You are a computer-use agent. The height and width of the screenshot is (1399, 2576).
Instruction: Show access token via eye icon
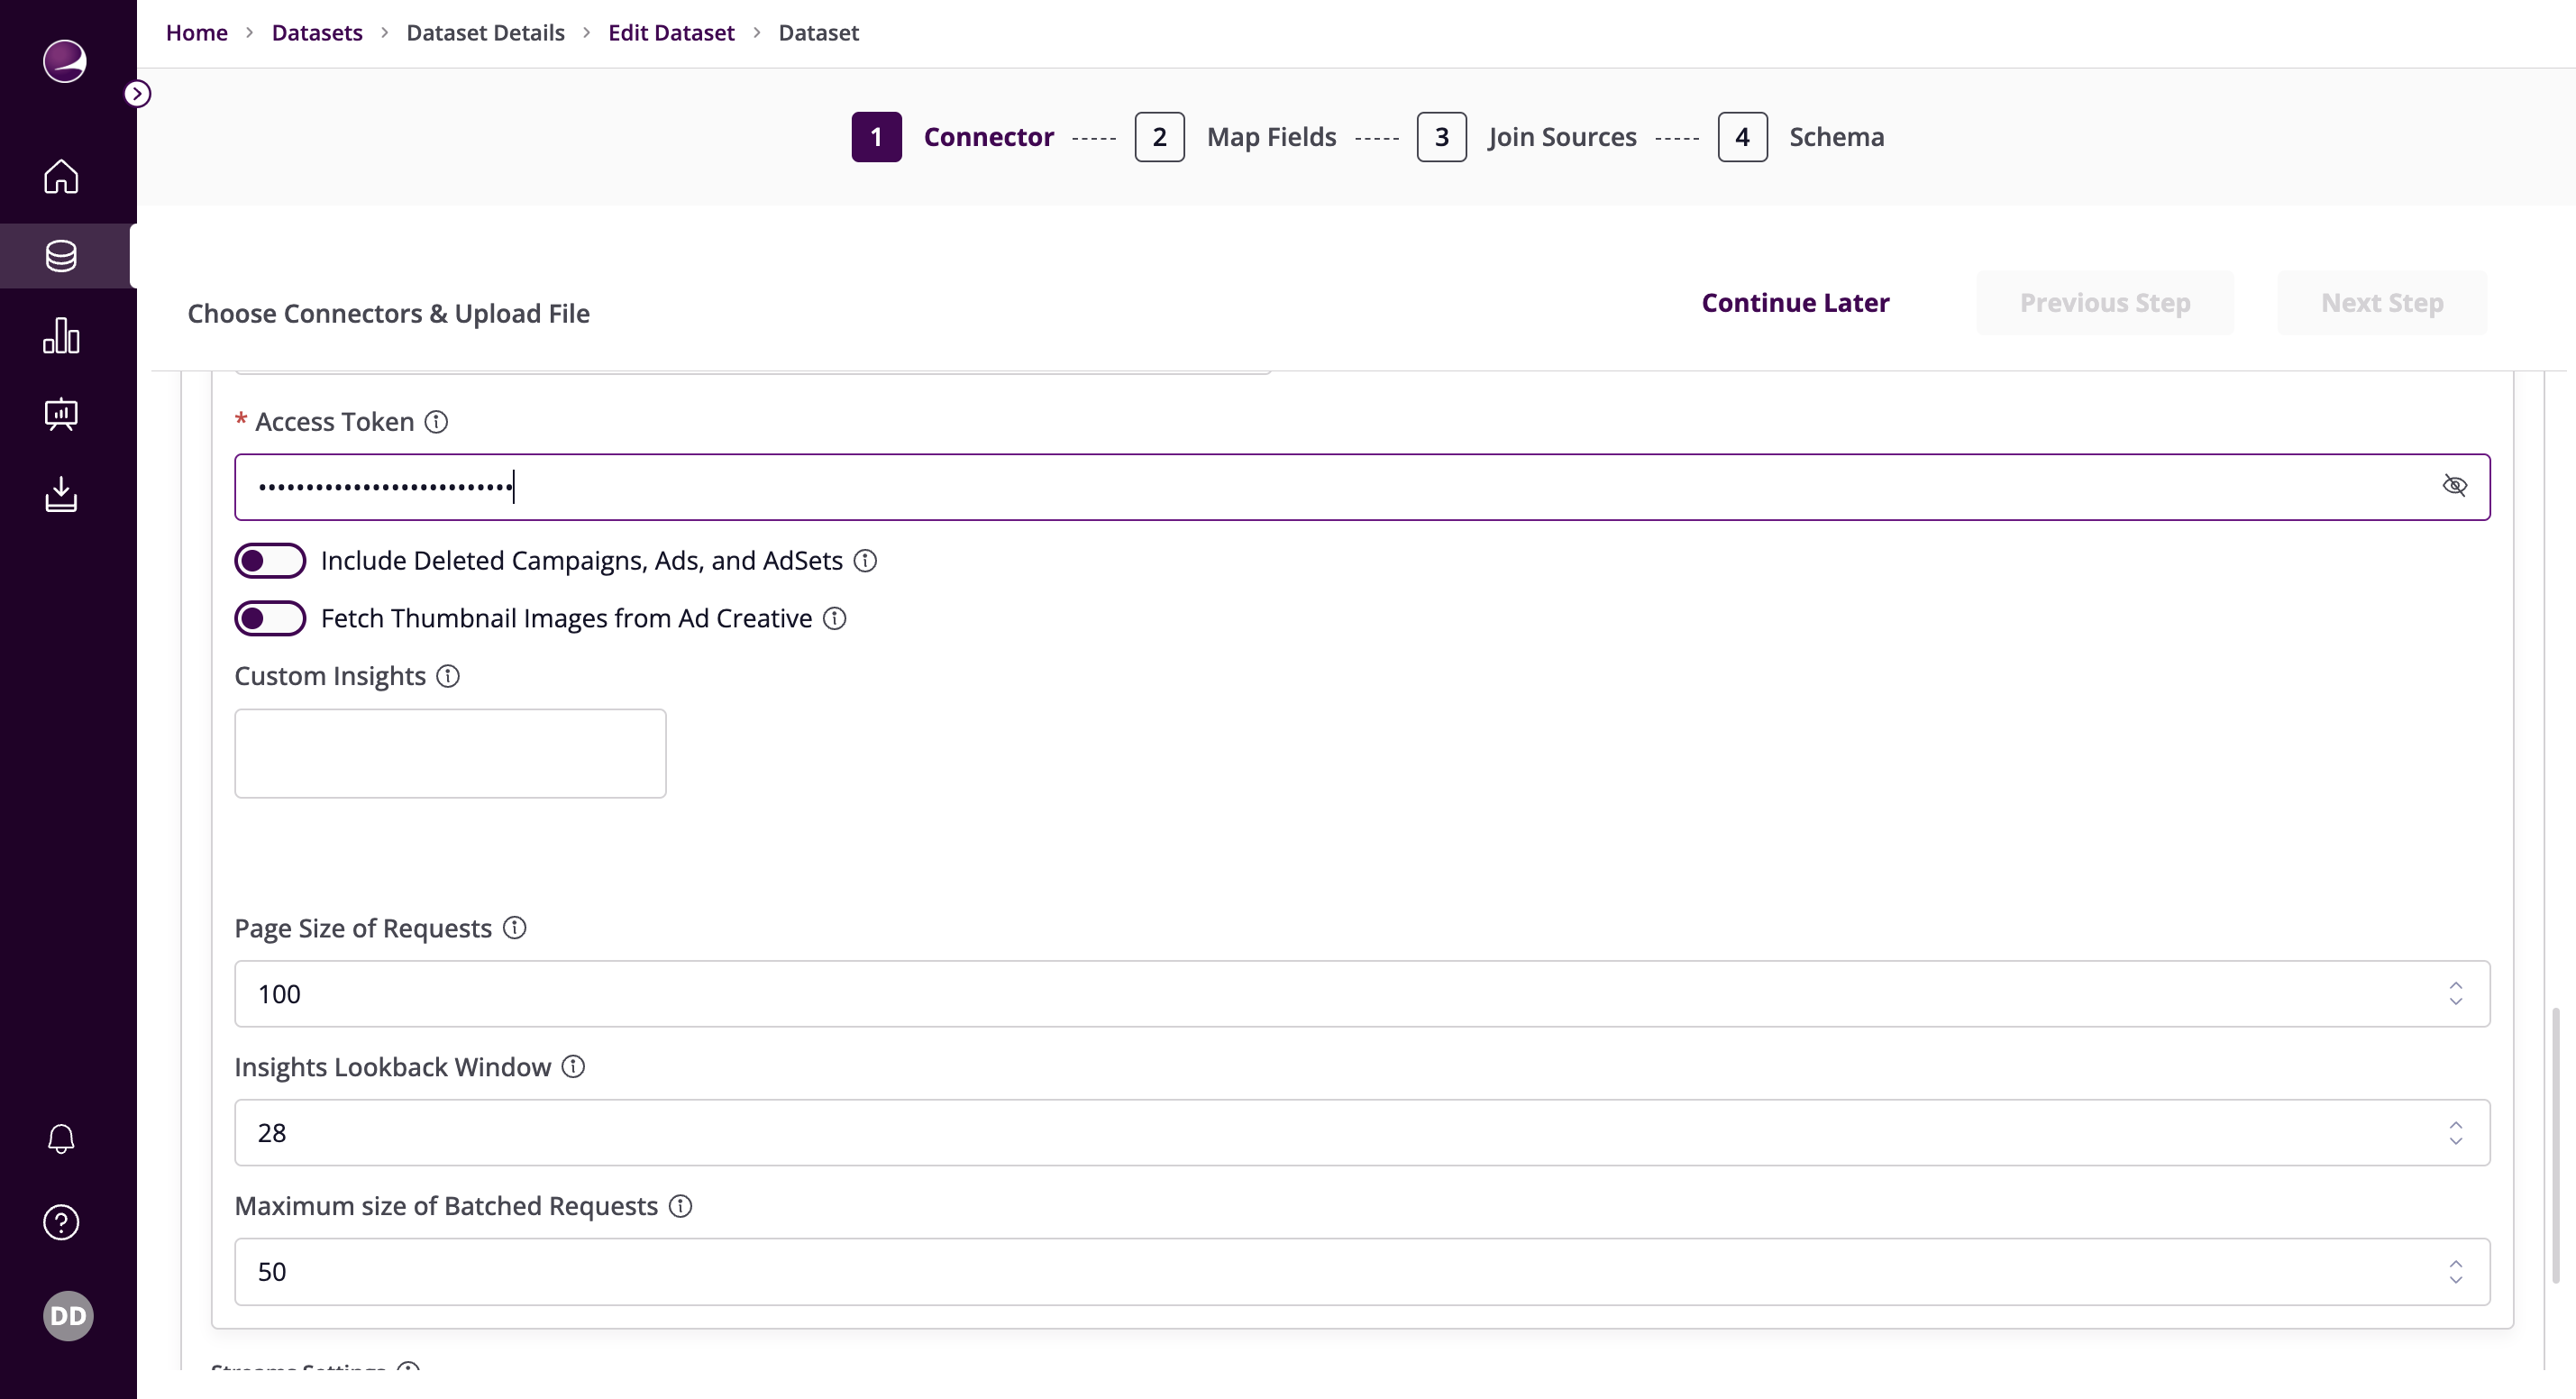pyautogui.click(x=2454, y=486)
